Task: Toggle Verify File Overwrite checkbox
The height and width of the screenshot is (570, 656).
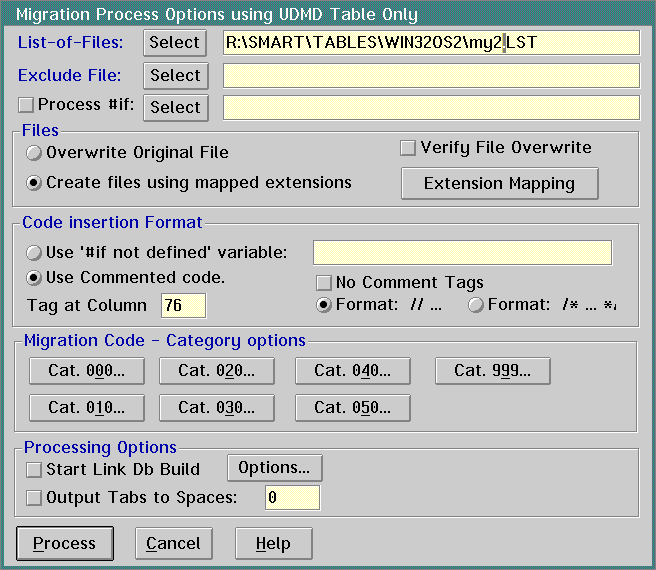Action: 408,148
